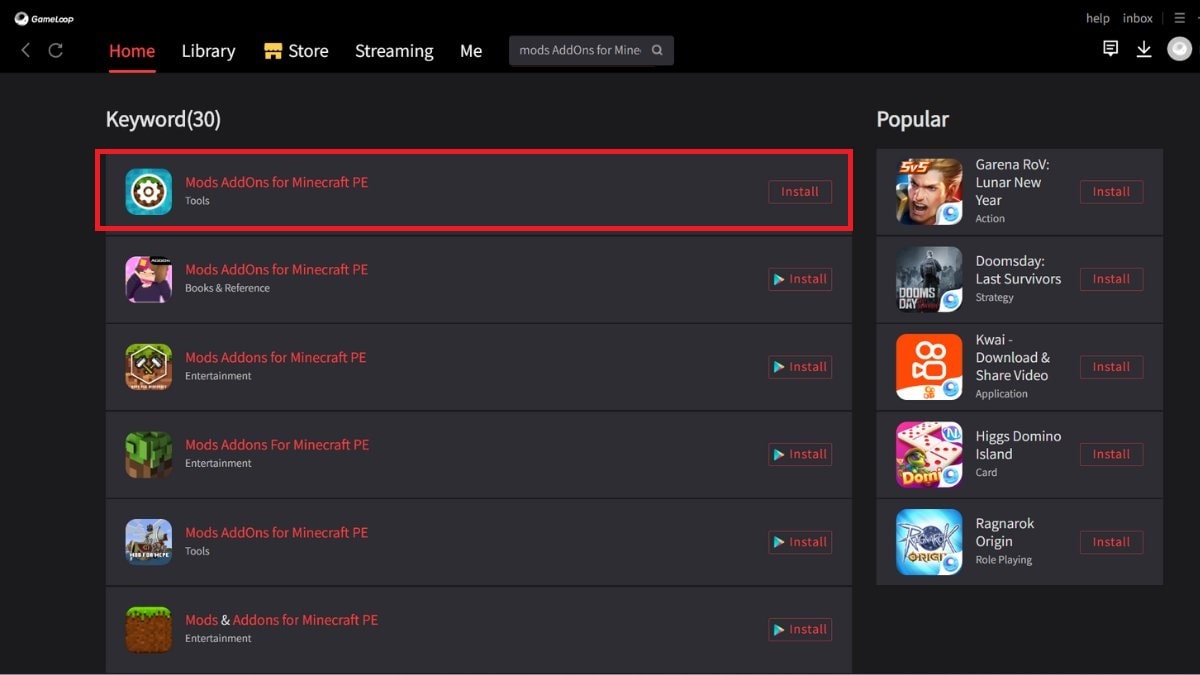Screen dimensions: 1200x675
Task: Click the search magnifier icon
Action: pos(657,50)
